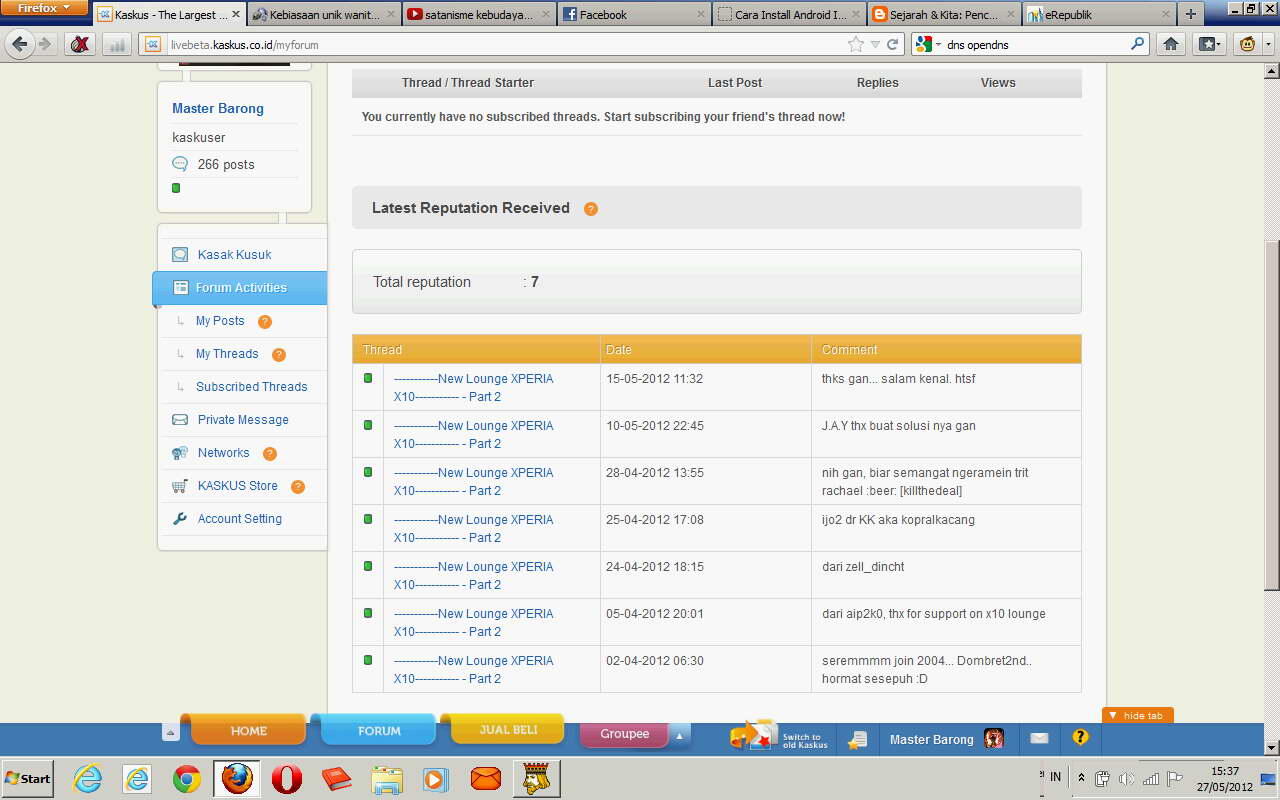1280x800 pixels.
Task: Open My Threads sidebar link
Action: point(227,354)
